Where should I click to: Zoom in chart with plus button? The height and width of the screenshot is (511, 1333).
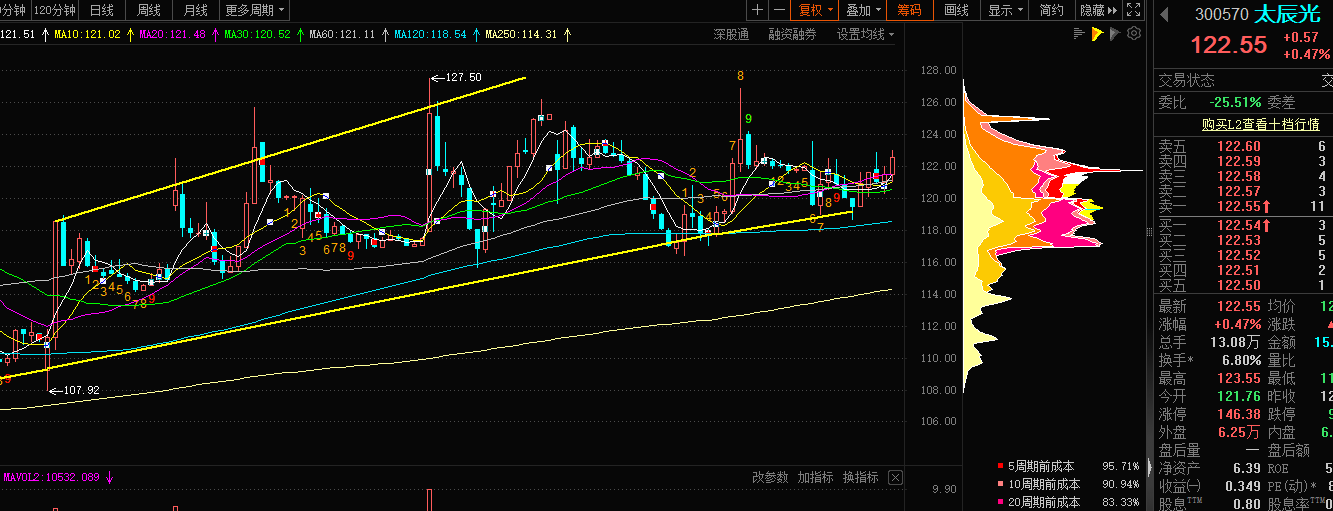757,10
